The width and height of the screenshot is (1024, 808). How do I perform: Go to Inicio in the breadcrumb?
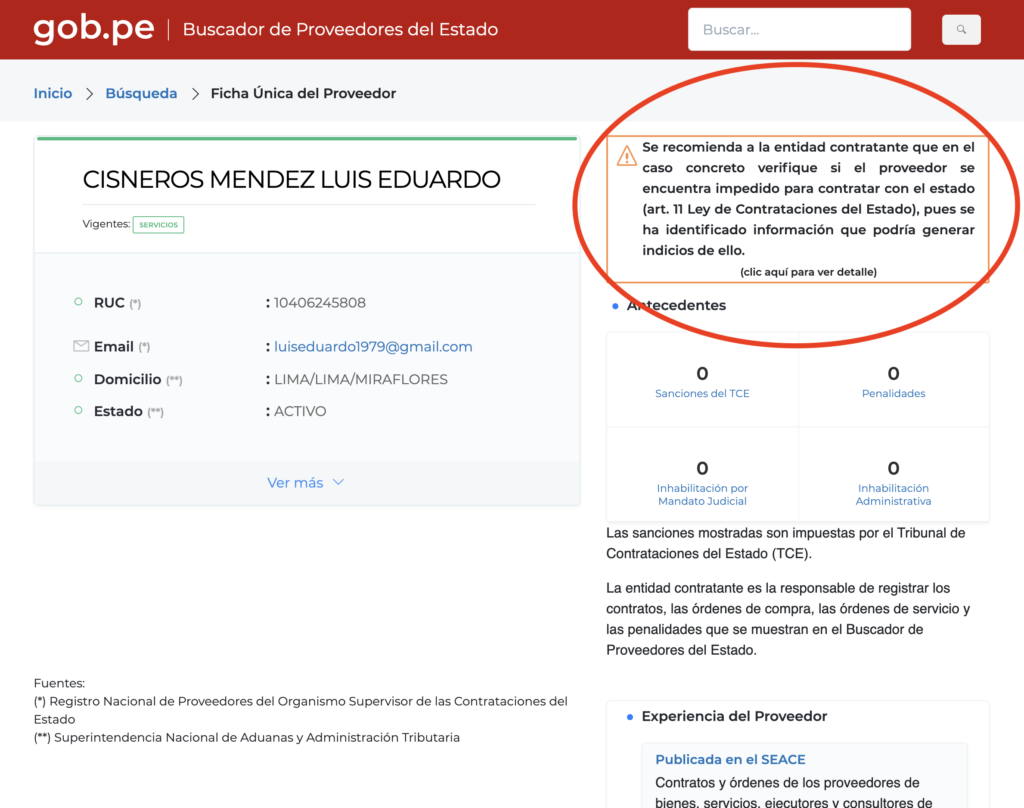(x=53, y=93)
